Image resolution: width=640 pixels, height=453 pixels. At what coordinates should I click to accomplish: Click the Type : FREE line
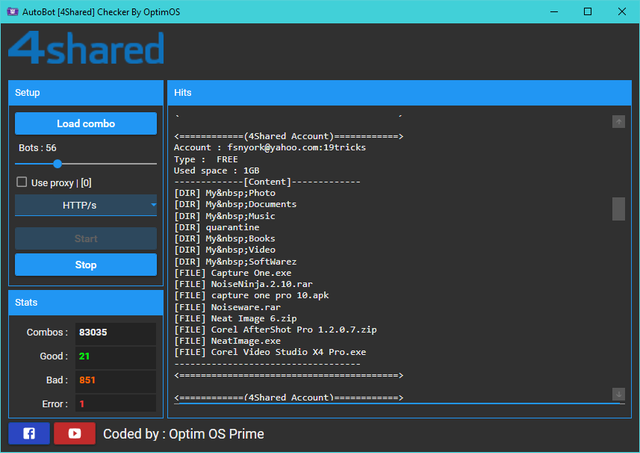pyautogui.click(x=206, y=159)
